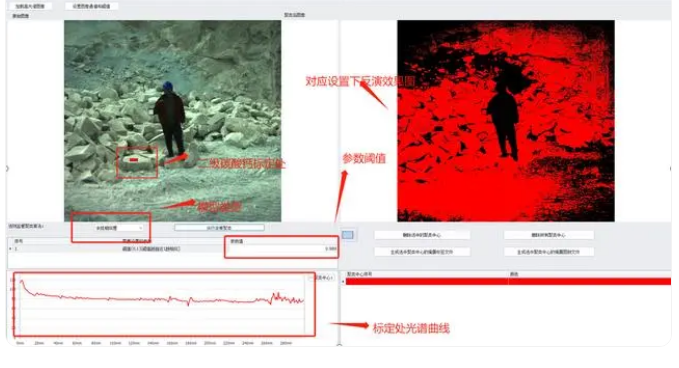Click the small blue rectangle icon beside the buttons
Image resolution: width=679 pixels, height=368 pixels.
[348, 235]
